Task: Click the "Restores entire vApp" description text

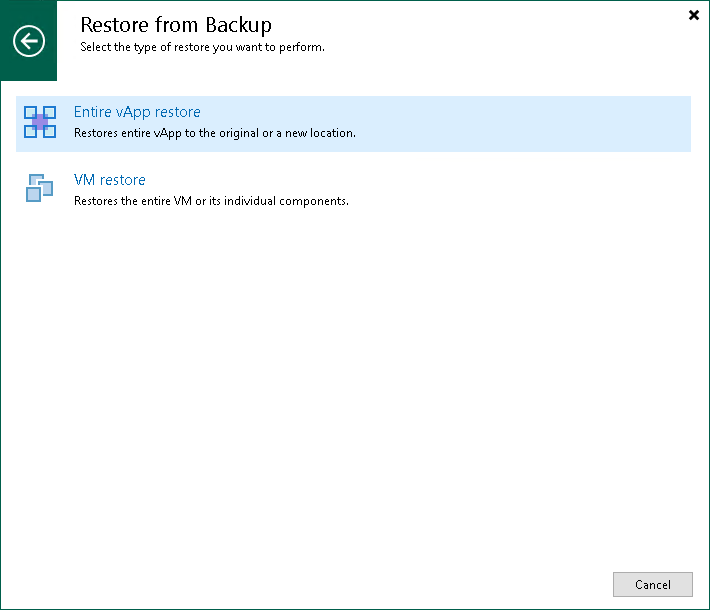Action: (x=214, y=133)
